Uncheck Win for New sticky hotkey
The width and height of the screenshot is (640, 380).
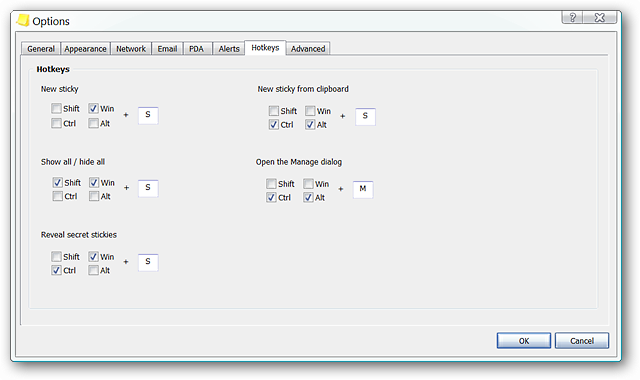93,108
